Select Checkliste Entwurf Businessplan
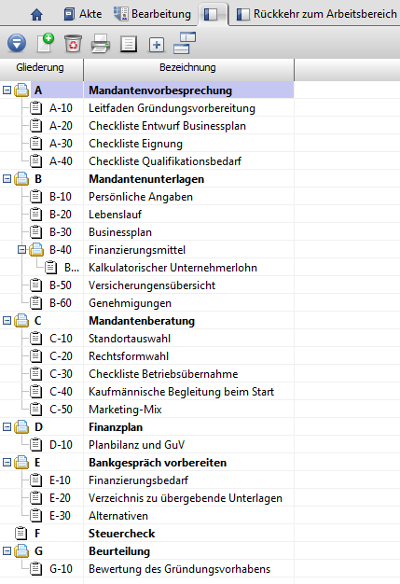 click(167, 126)
